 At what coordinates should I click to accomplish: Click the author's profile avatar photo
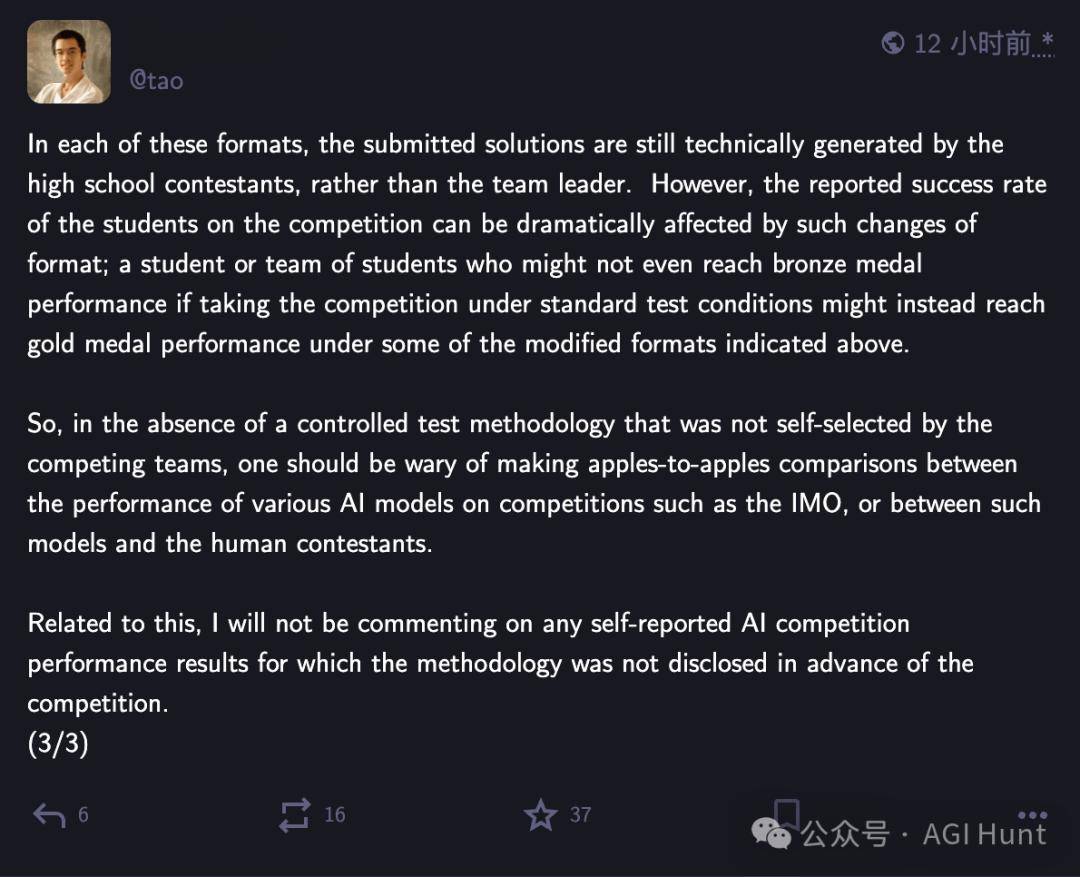pos(69,62)
